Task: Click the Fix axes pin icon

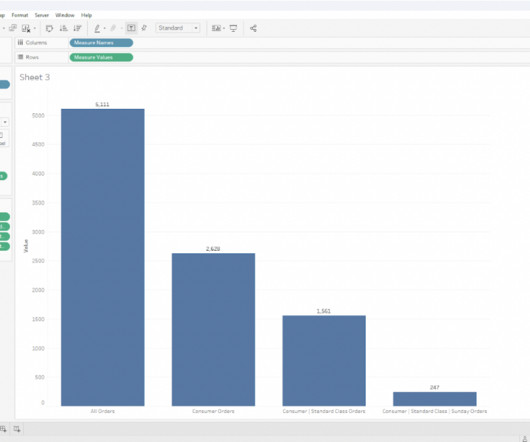Action: tap(144, 28)
